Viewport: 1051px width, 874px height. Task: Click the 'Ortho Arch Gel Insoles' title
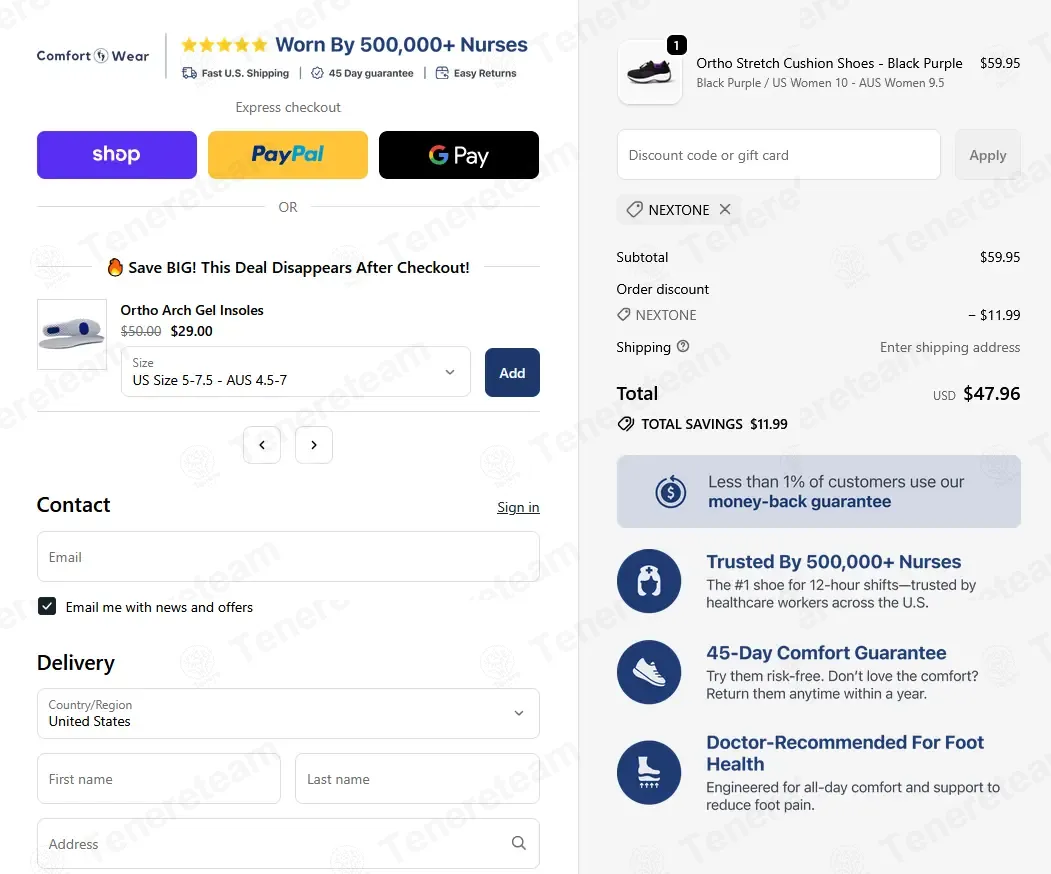192,310
